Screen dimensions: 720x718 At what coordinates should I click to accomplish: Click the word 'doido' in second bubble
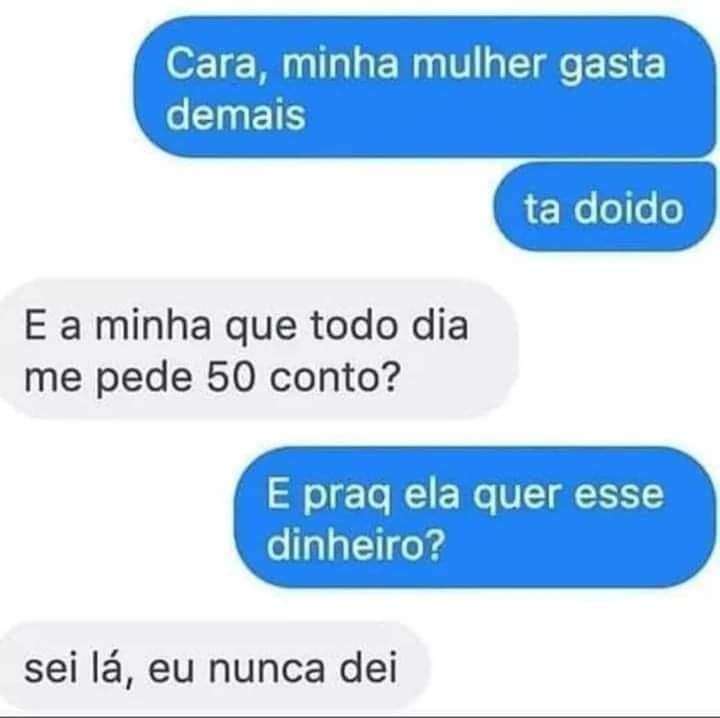[629, 208]
